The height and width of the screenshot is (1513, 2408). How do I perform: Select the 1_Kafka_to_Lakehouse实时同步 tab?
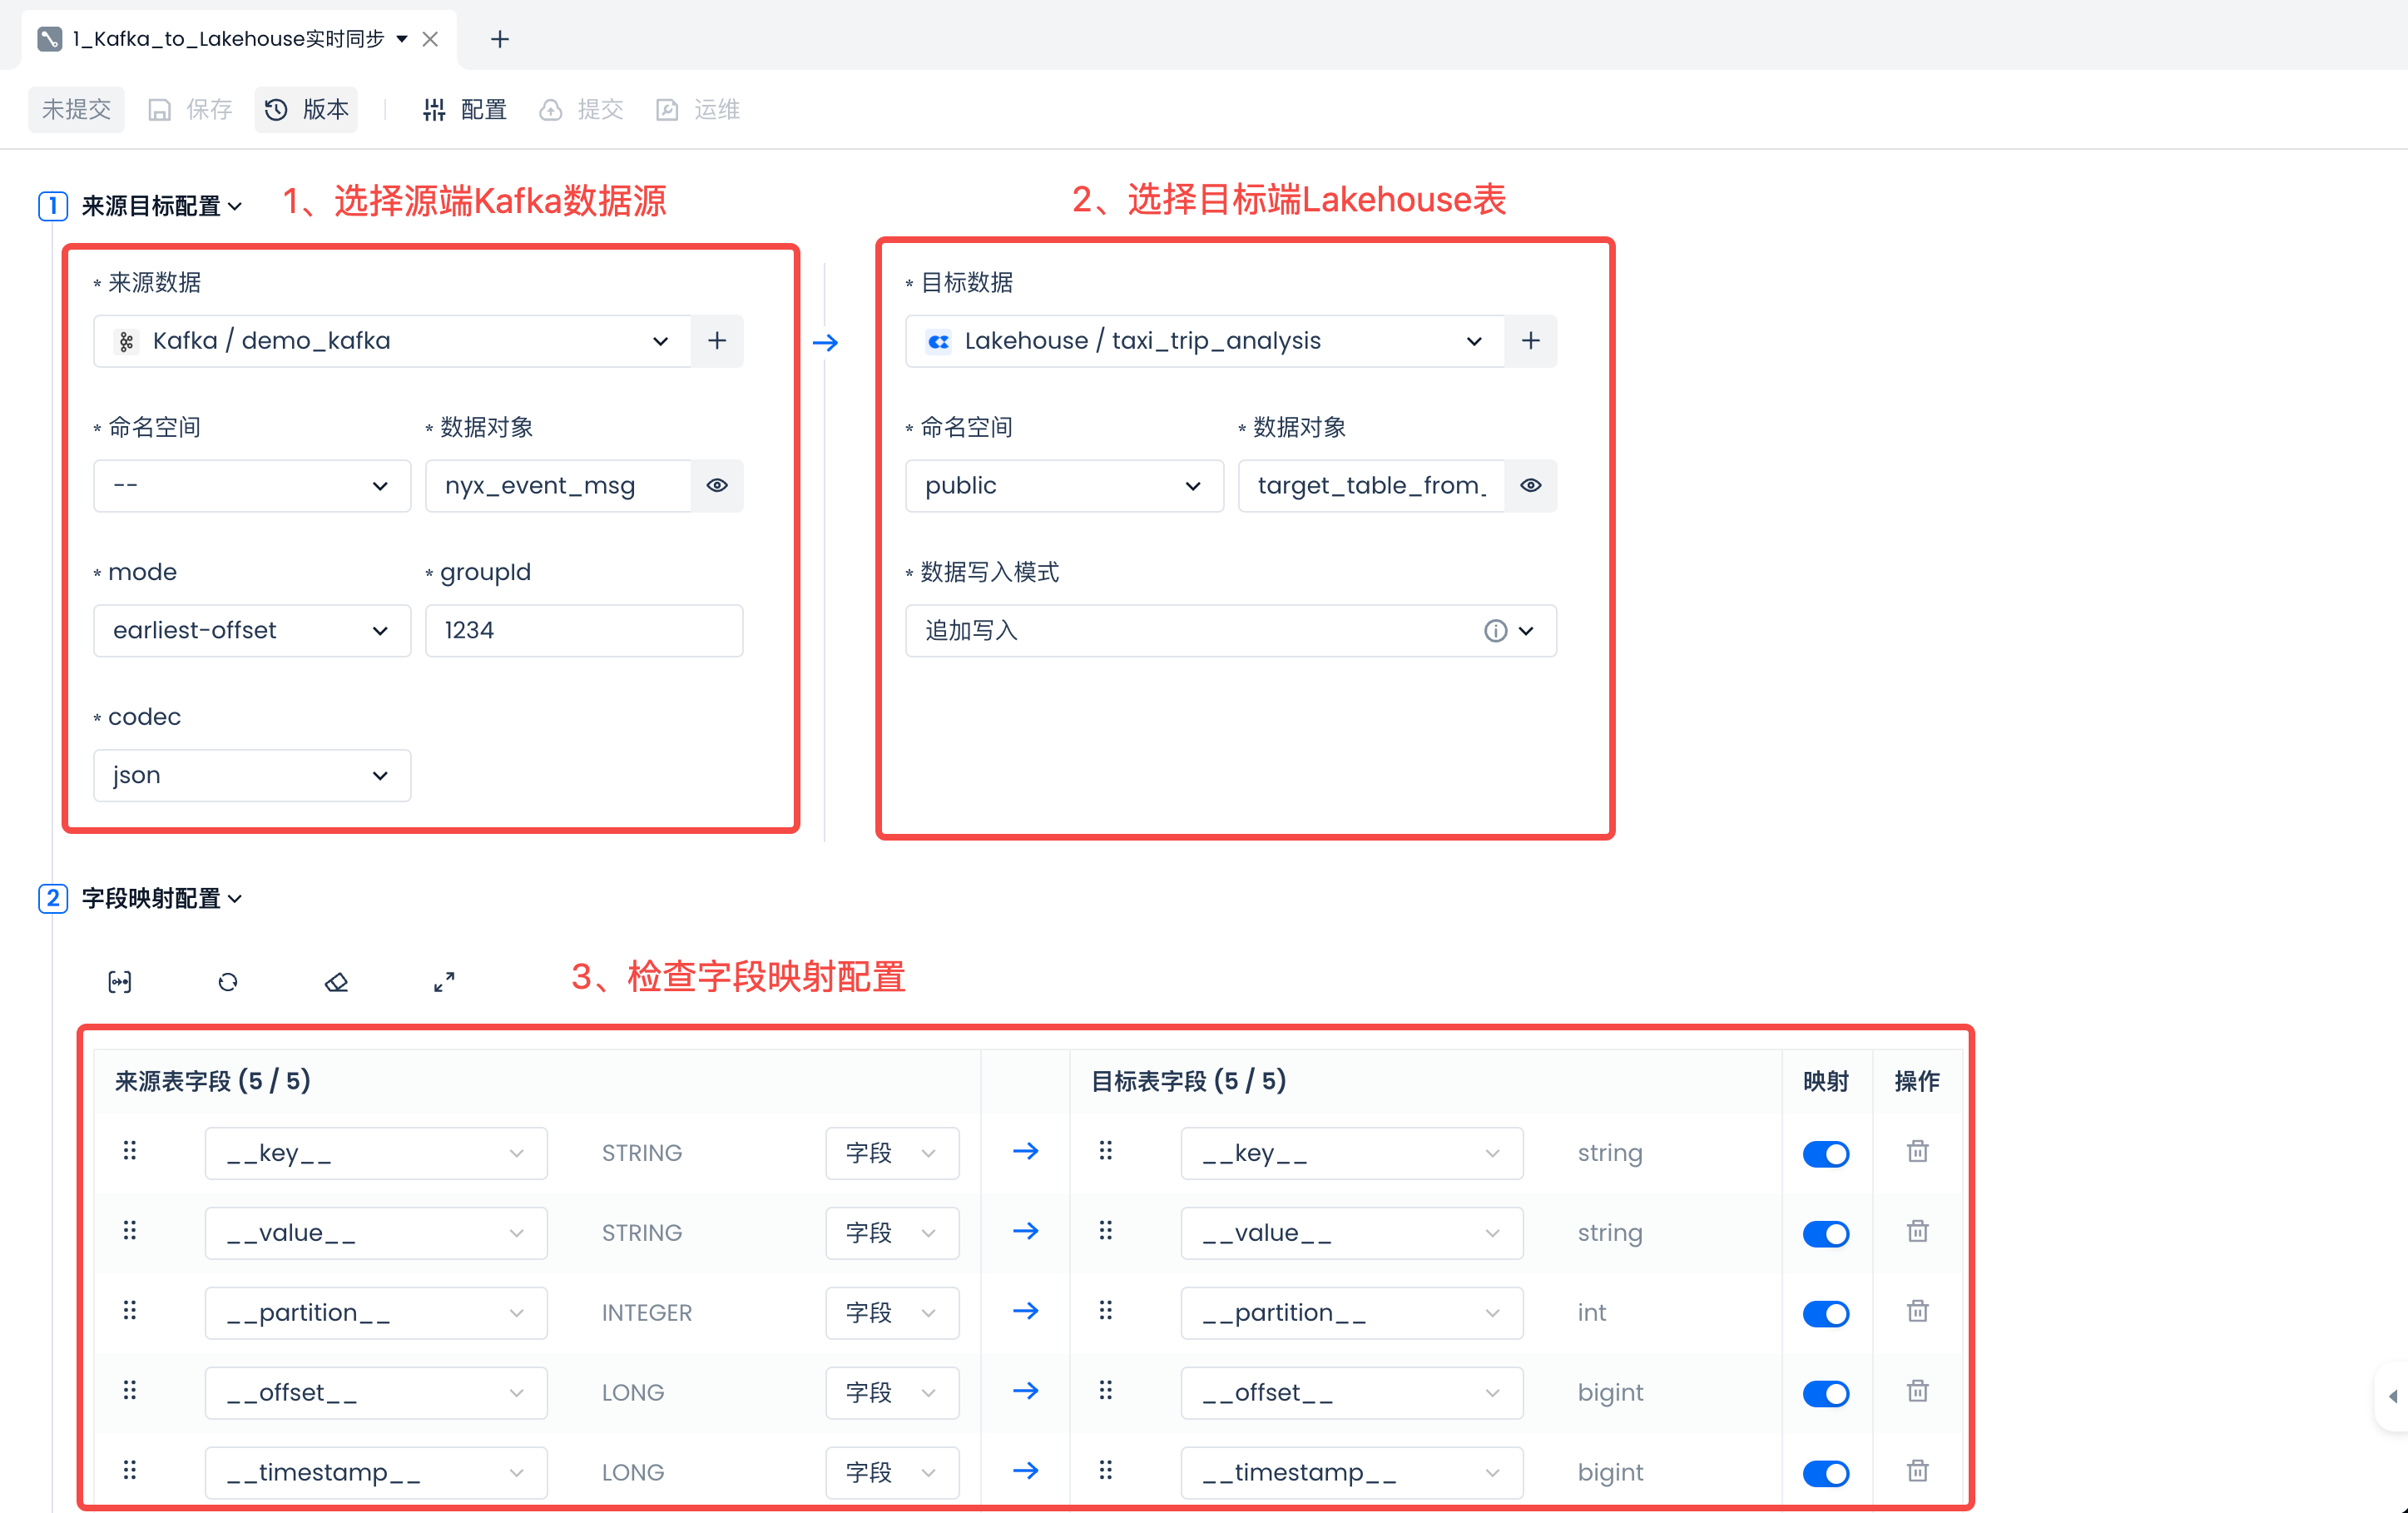point(227,39)
